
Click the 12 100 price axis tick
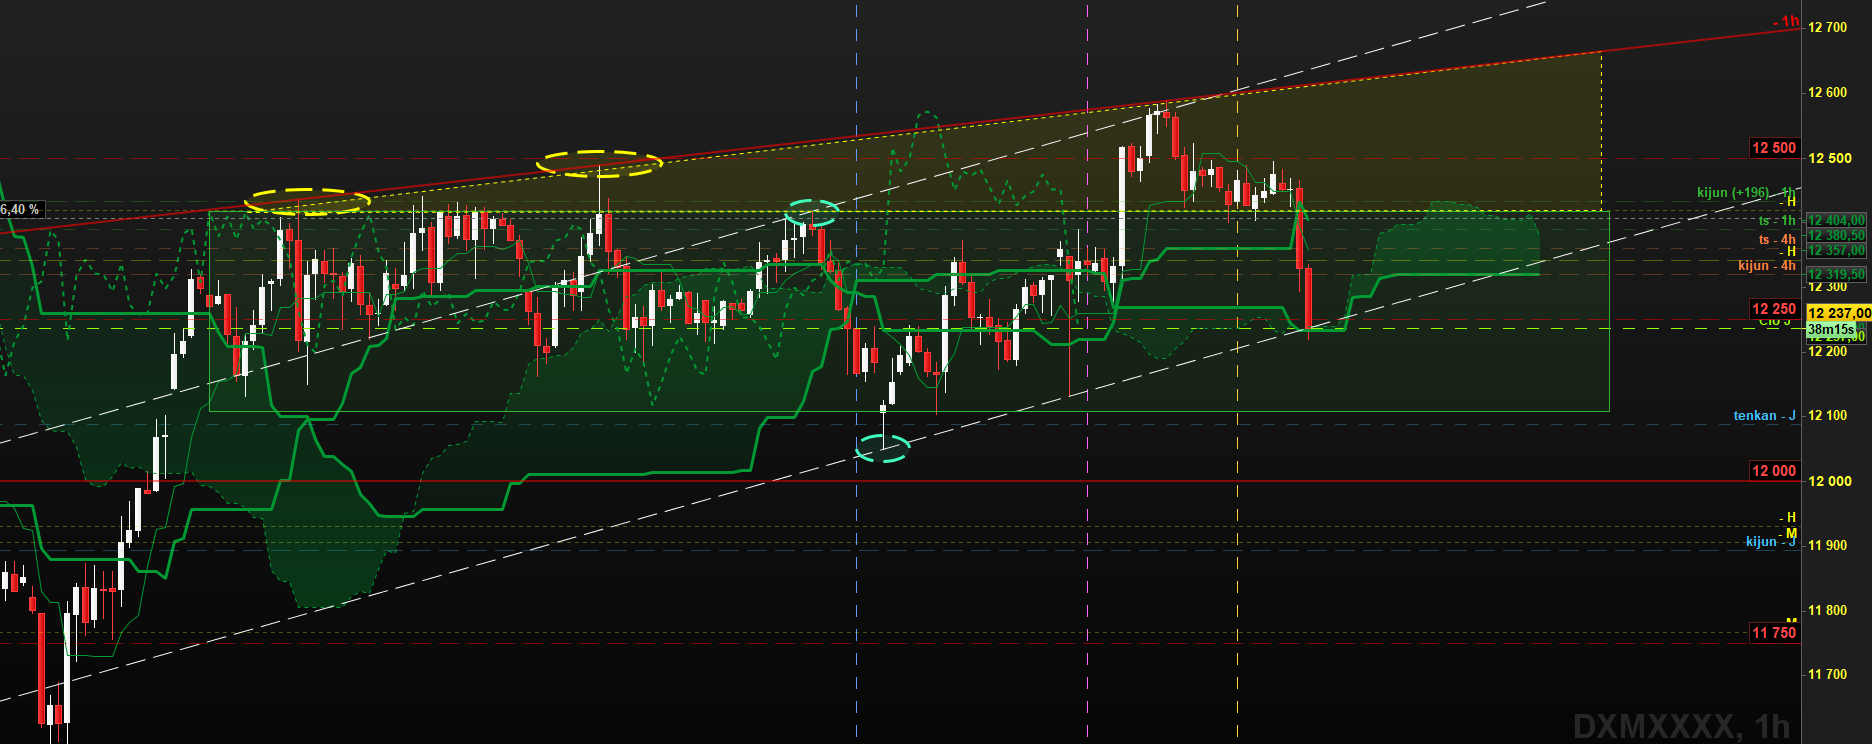click(x=1827, y=416)
